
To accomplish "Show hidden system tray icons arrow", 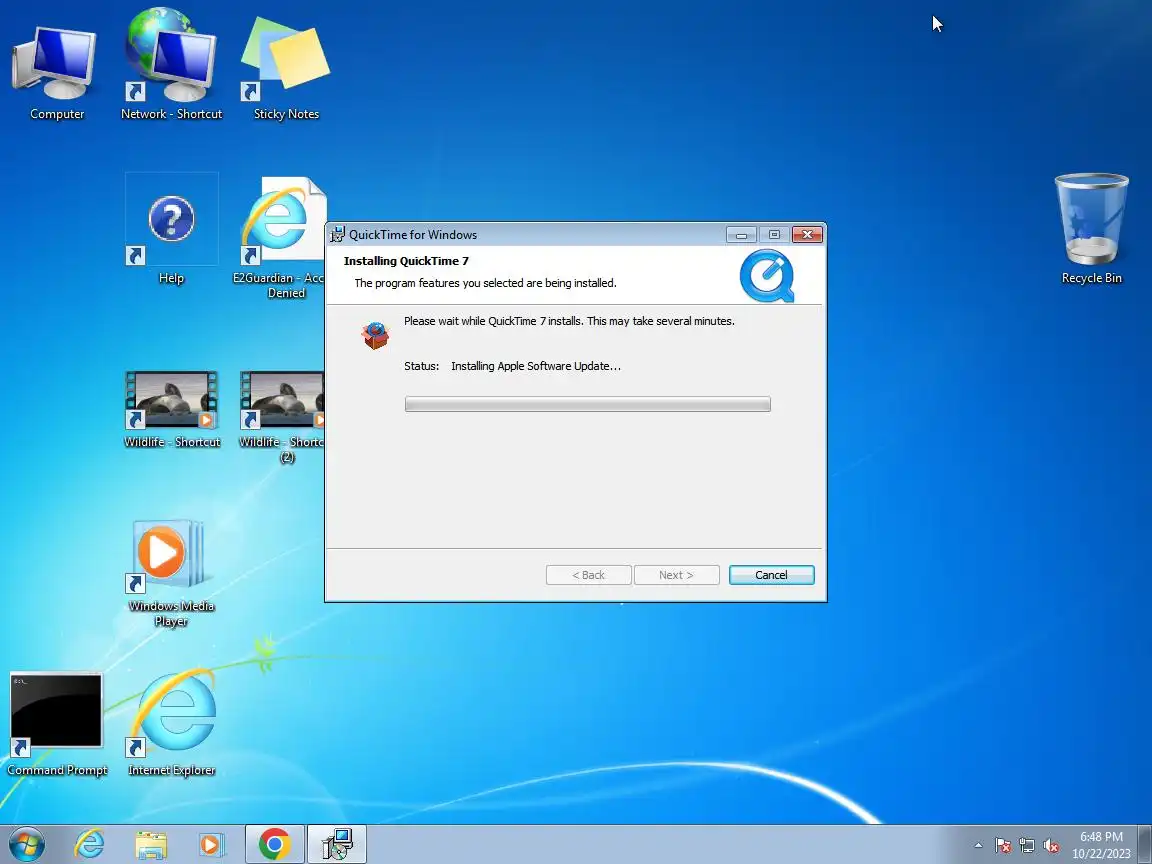I will point(978,846).
